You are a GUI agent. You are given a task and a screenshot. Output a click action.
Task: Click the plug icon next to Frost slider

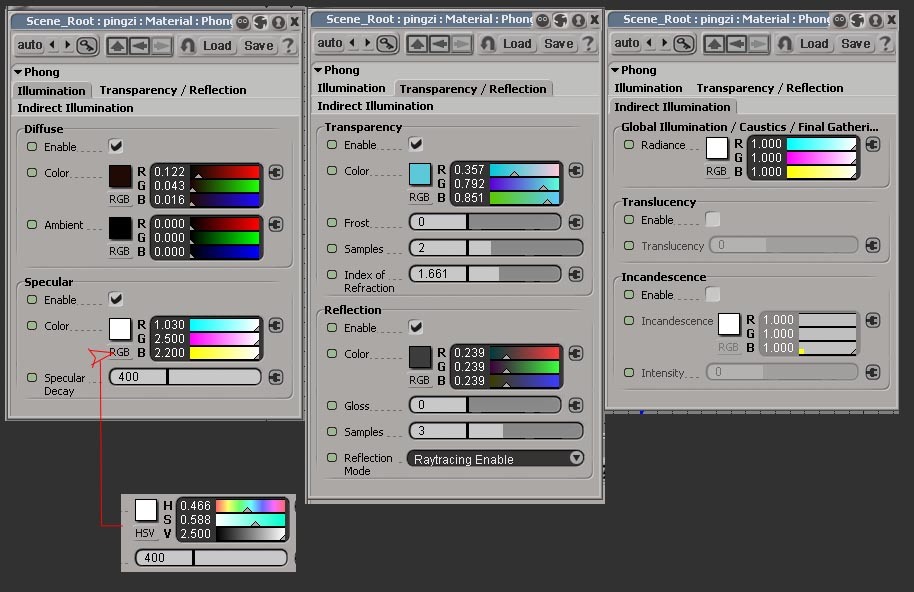(x=576, y=222)
